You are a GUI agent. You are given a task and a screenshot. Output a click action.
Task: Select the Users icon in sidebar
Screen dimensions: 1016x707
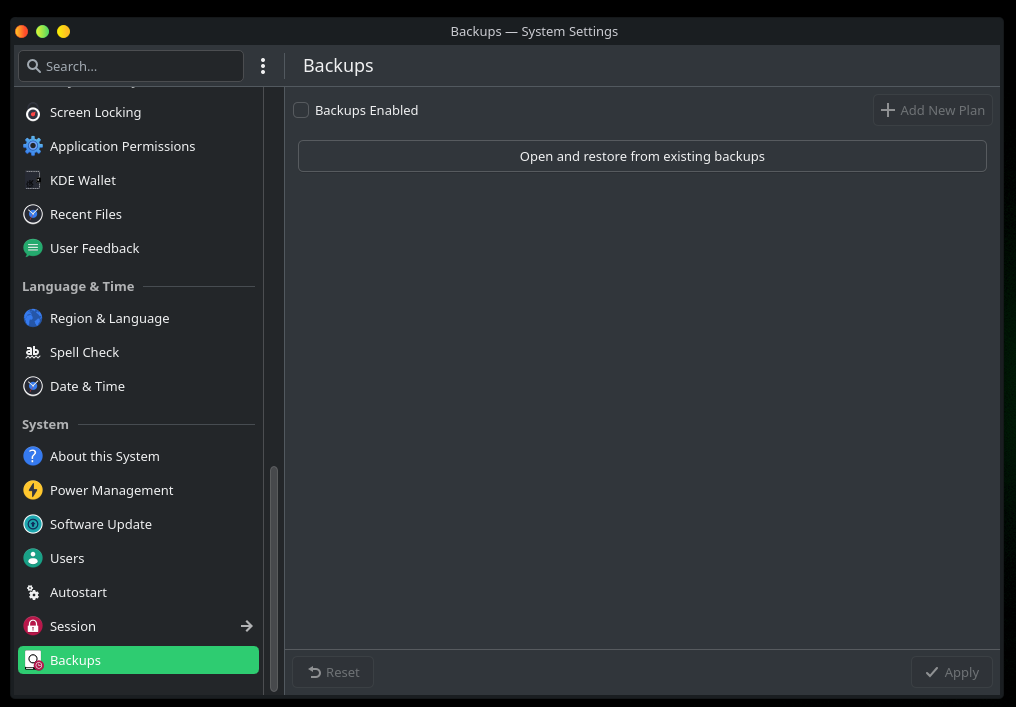coord(33,559)
